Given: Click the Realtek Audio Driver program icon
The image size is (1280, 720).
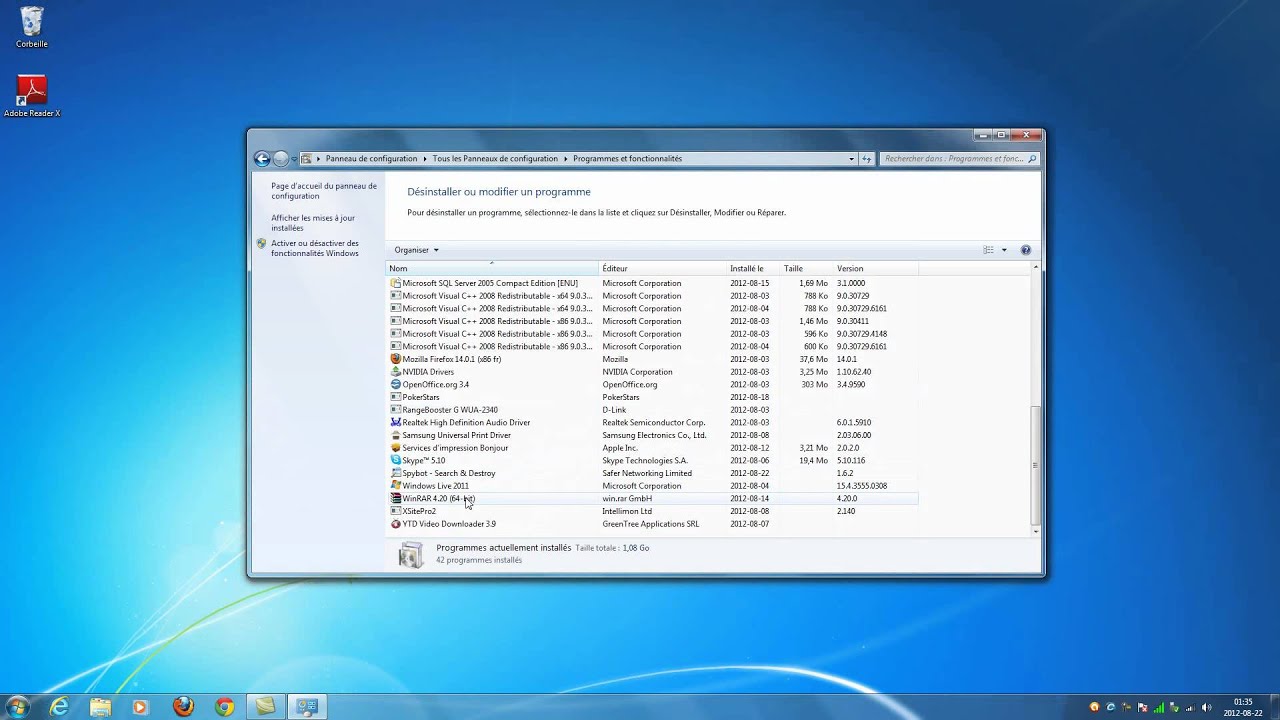Looking at the screenshot, I should 395,422.
